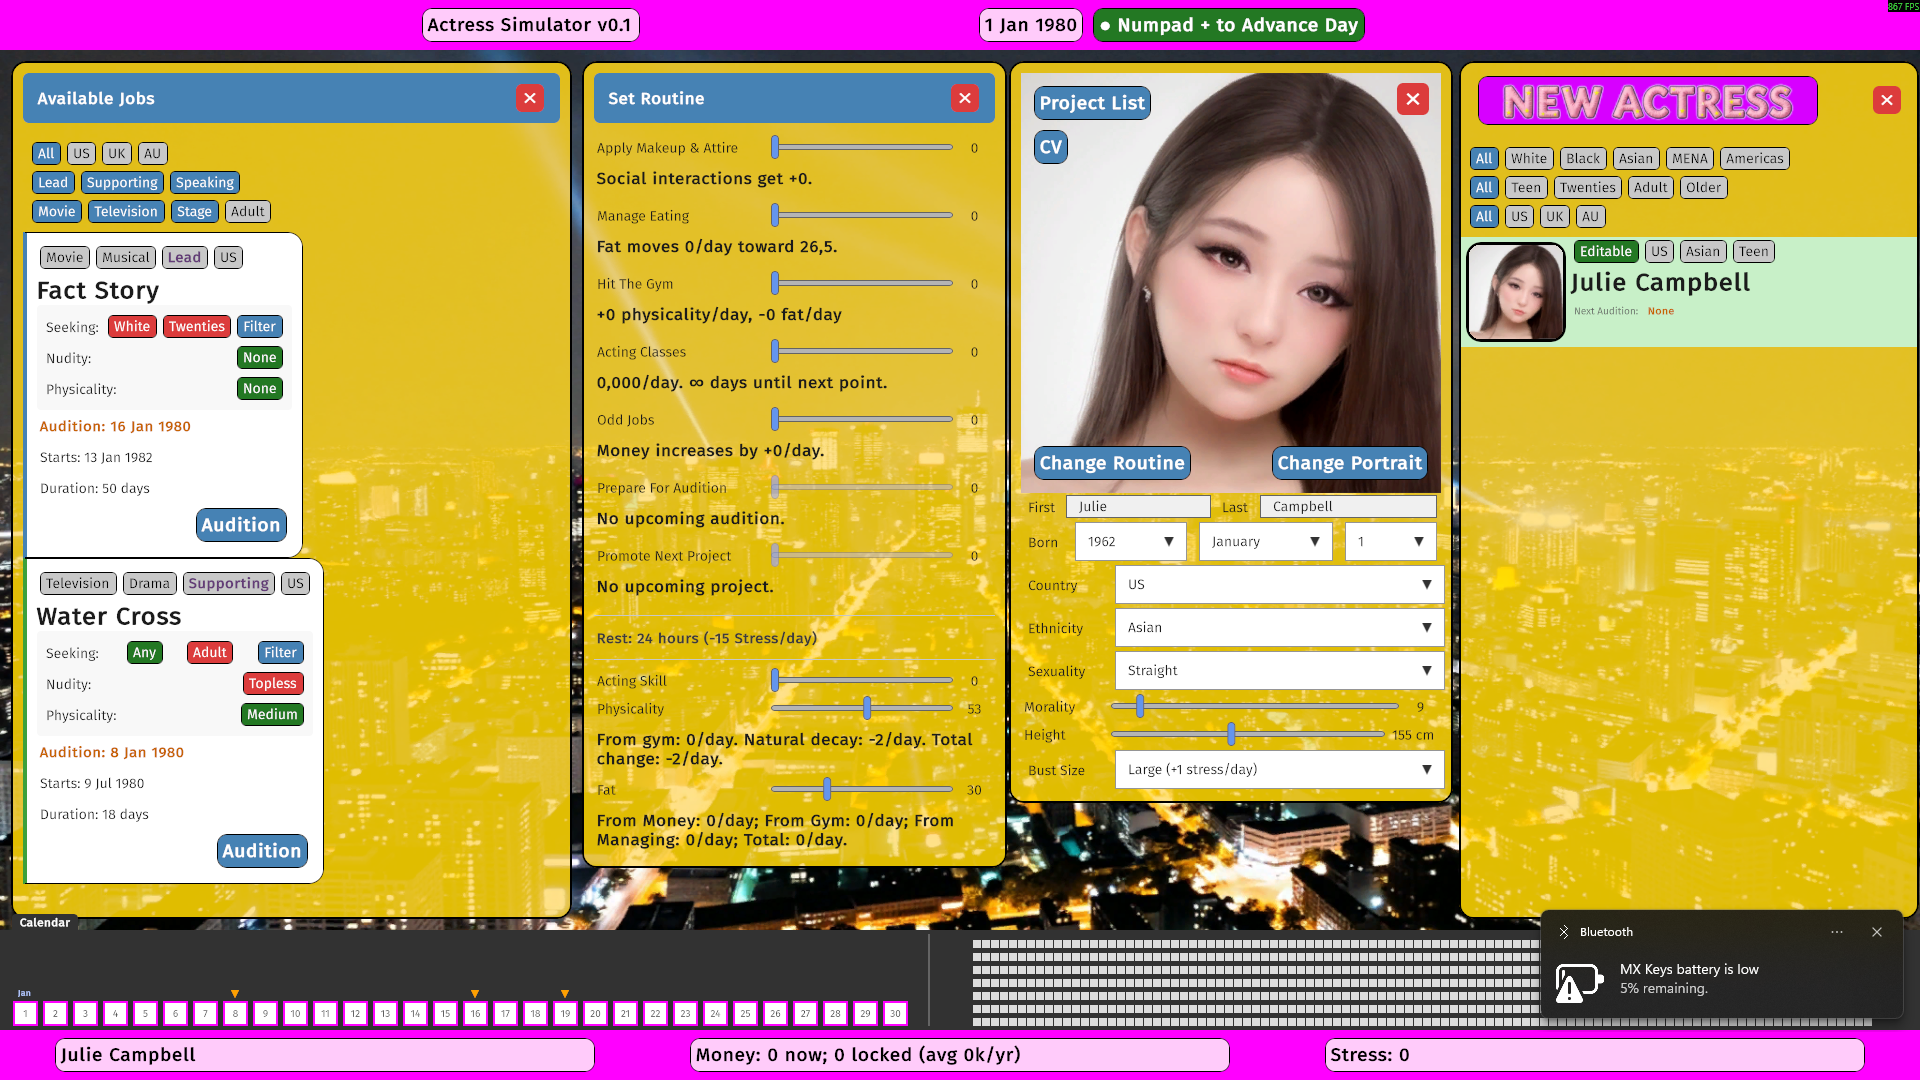The image size is (1920, 1080).
Task: Expand the Ethnicity dropdown
Action: (x=1279, y=628)
